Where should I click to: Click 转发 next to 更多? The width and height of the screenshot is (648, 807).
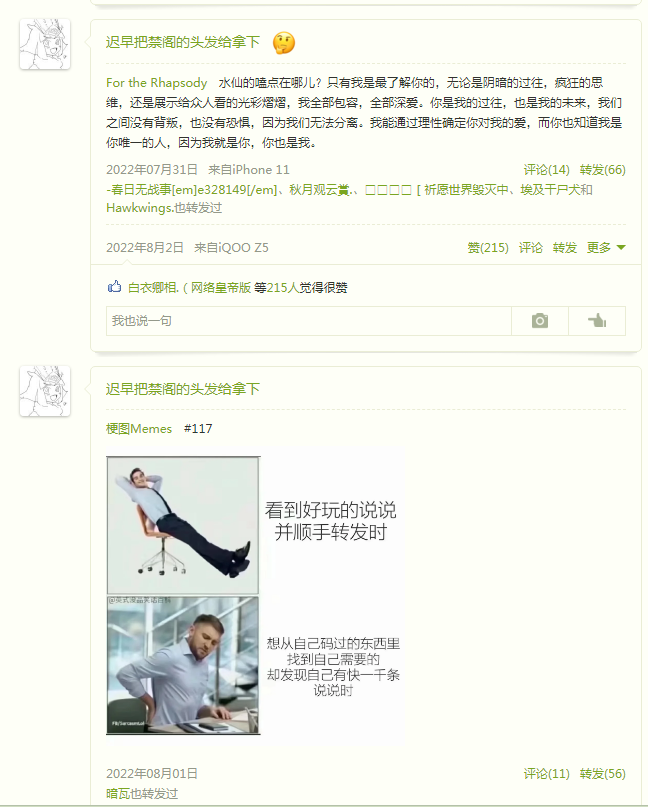(x=565, y=248)
